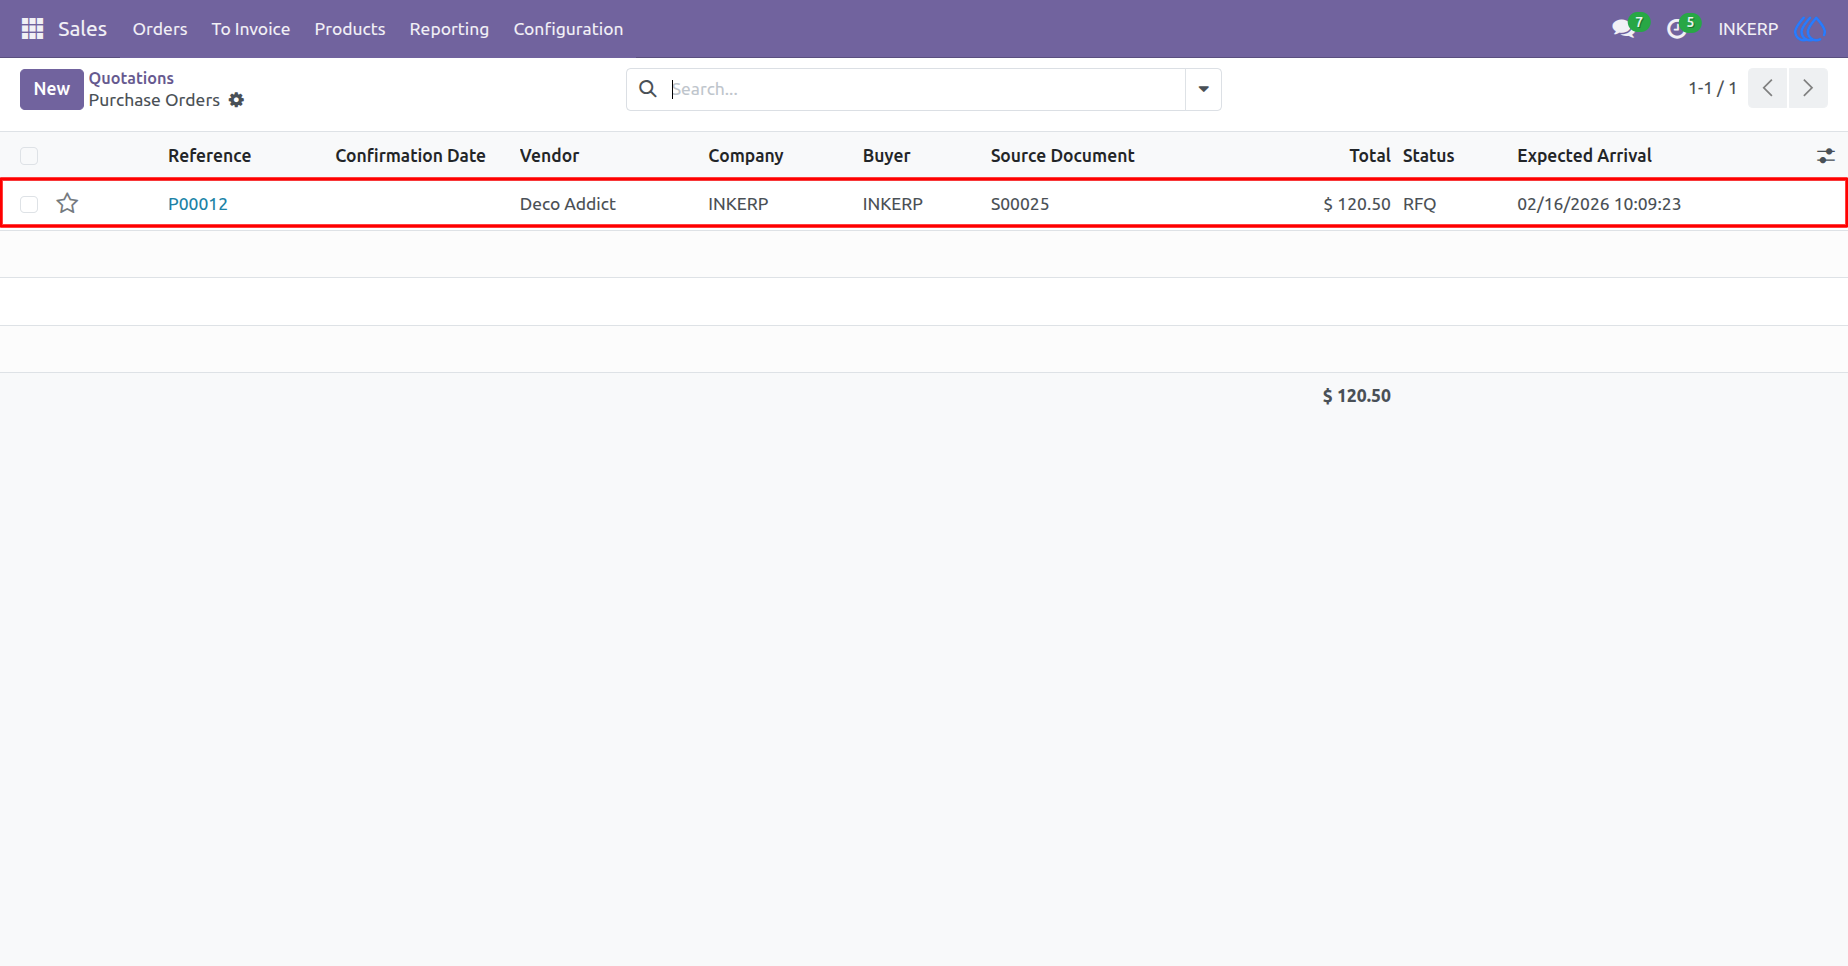Tick the checkbox for row P00012
The height and width of the screenshot is (966, 1848).
pos(29,204)
